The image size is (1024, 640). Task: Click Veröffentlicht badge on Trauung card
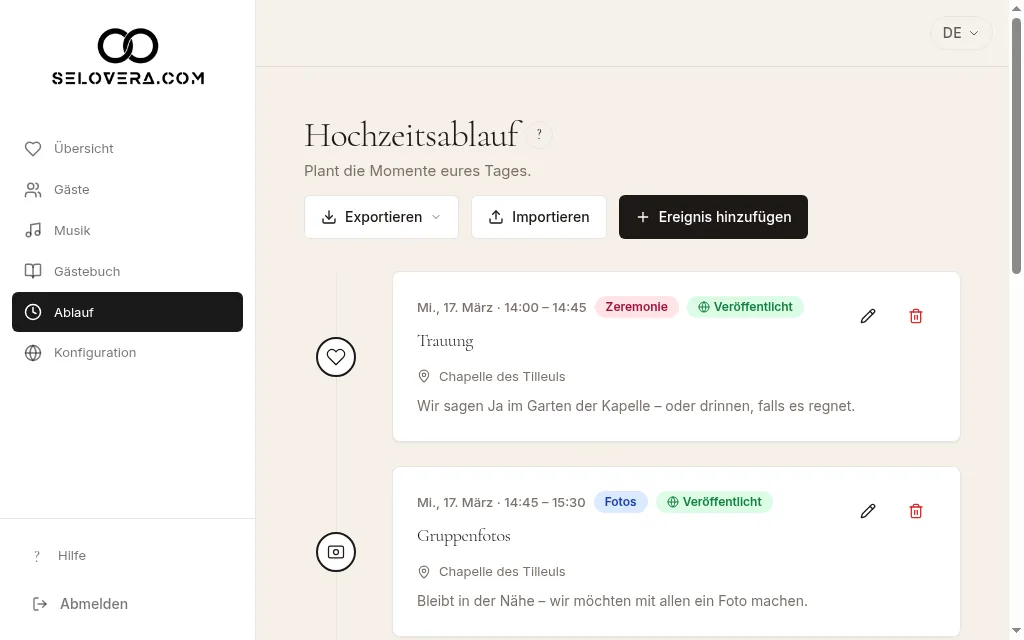click(745, 307)
